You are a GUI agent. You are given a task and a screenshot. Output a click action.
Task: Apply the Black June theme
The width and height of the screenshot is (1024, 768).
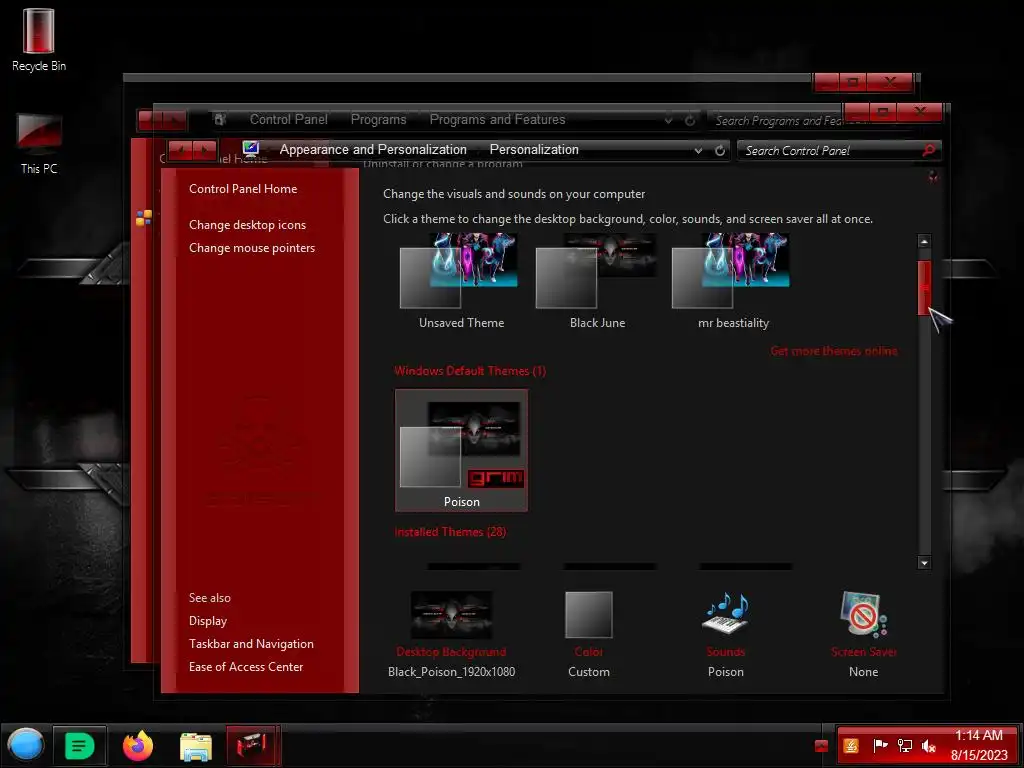click(x=597, y=281)
